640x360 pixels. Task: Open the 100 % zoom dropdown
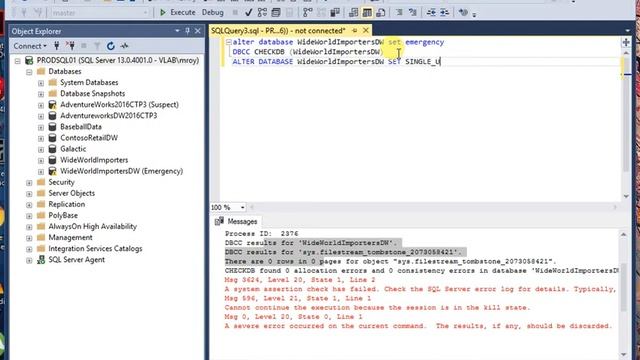pyautogui.click(x=242, y=207)
